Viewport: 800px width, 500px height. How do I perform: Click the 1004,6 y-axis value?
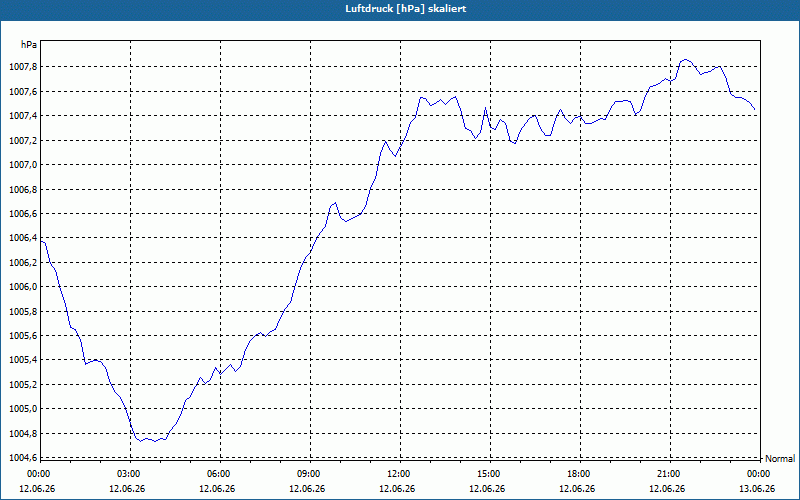23,459
